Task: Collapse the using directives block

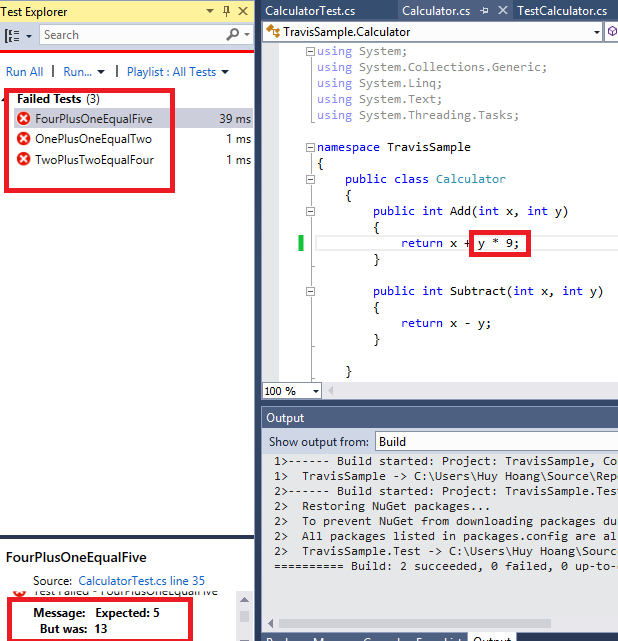Action: (x=309, y=51)
